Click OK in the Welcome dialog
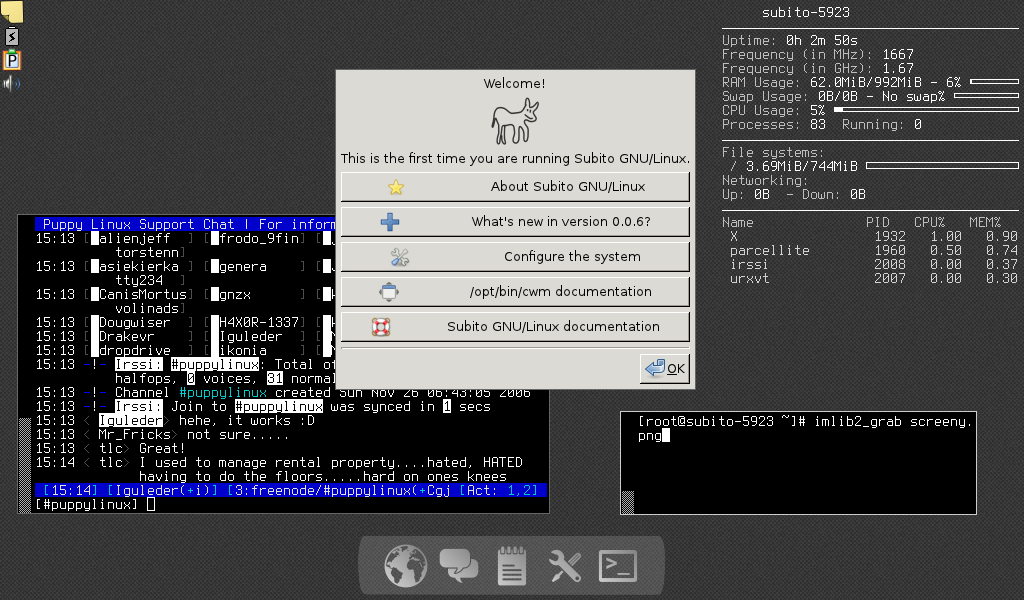The width and height of the screenshot is (1024, 600). [x=665, y=369]
